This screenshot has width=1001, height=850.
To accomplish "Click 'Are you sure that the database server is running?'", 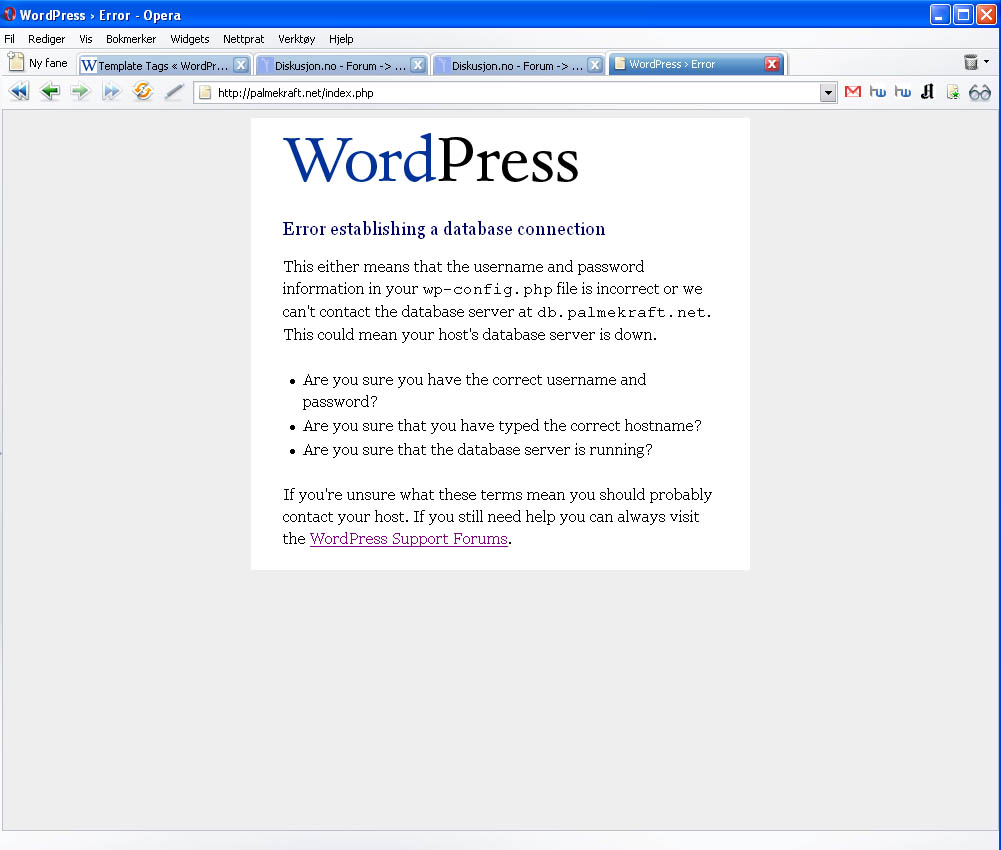I will pos(478,450).
